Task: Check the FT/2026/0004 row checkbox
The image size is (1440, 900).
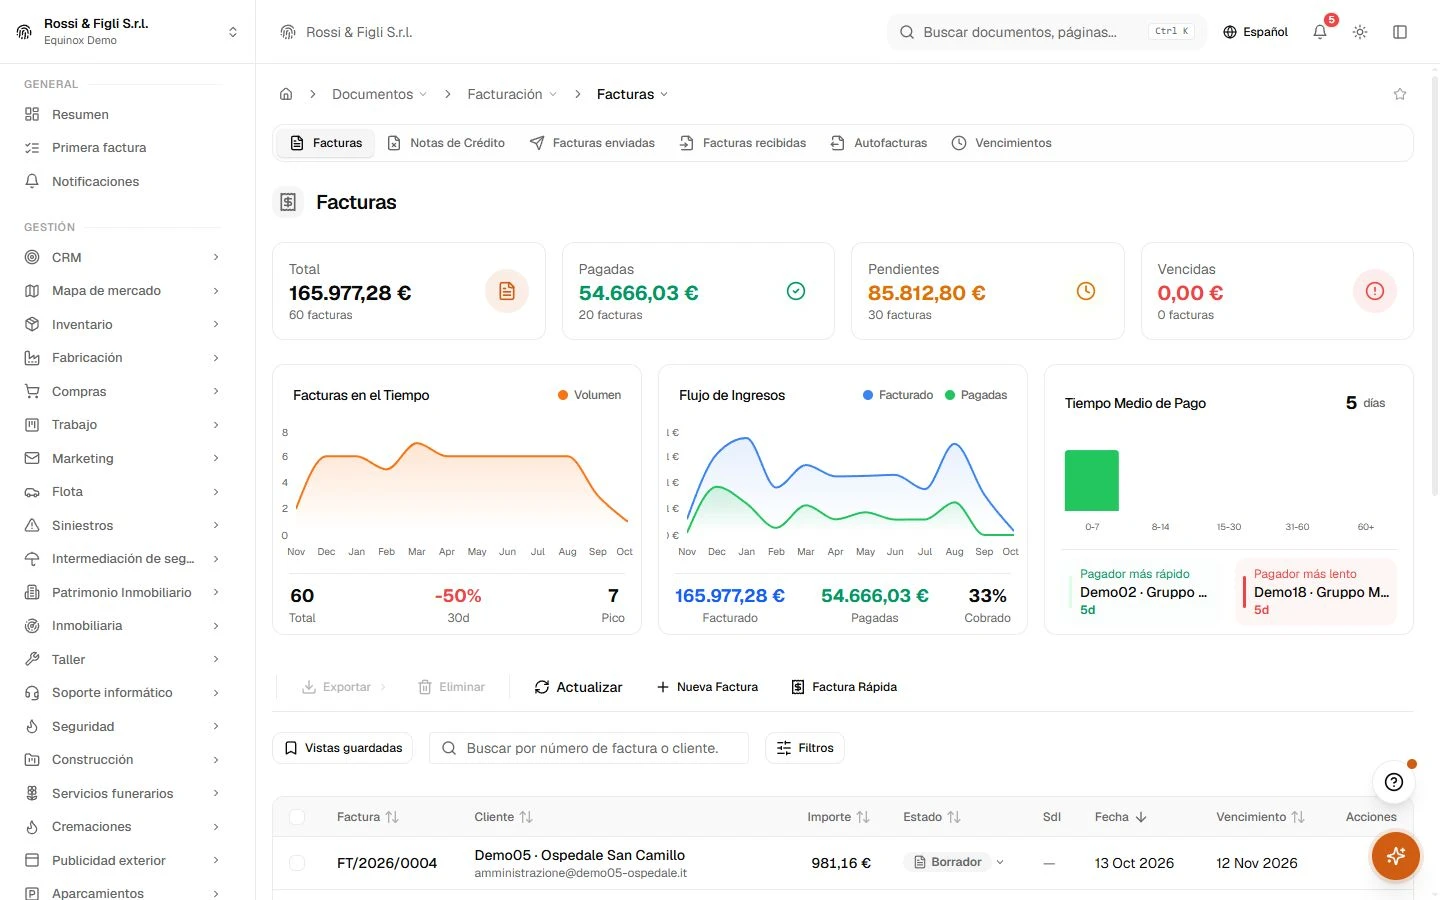Action: pos(297,862)
